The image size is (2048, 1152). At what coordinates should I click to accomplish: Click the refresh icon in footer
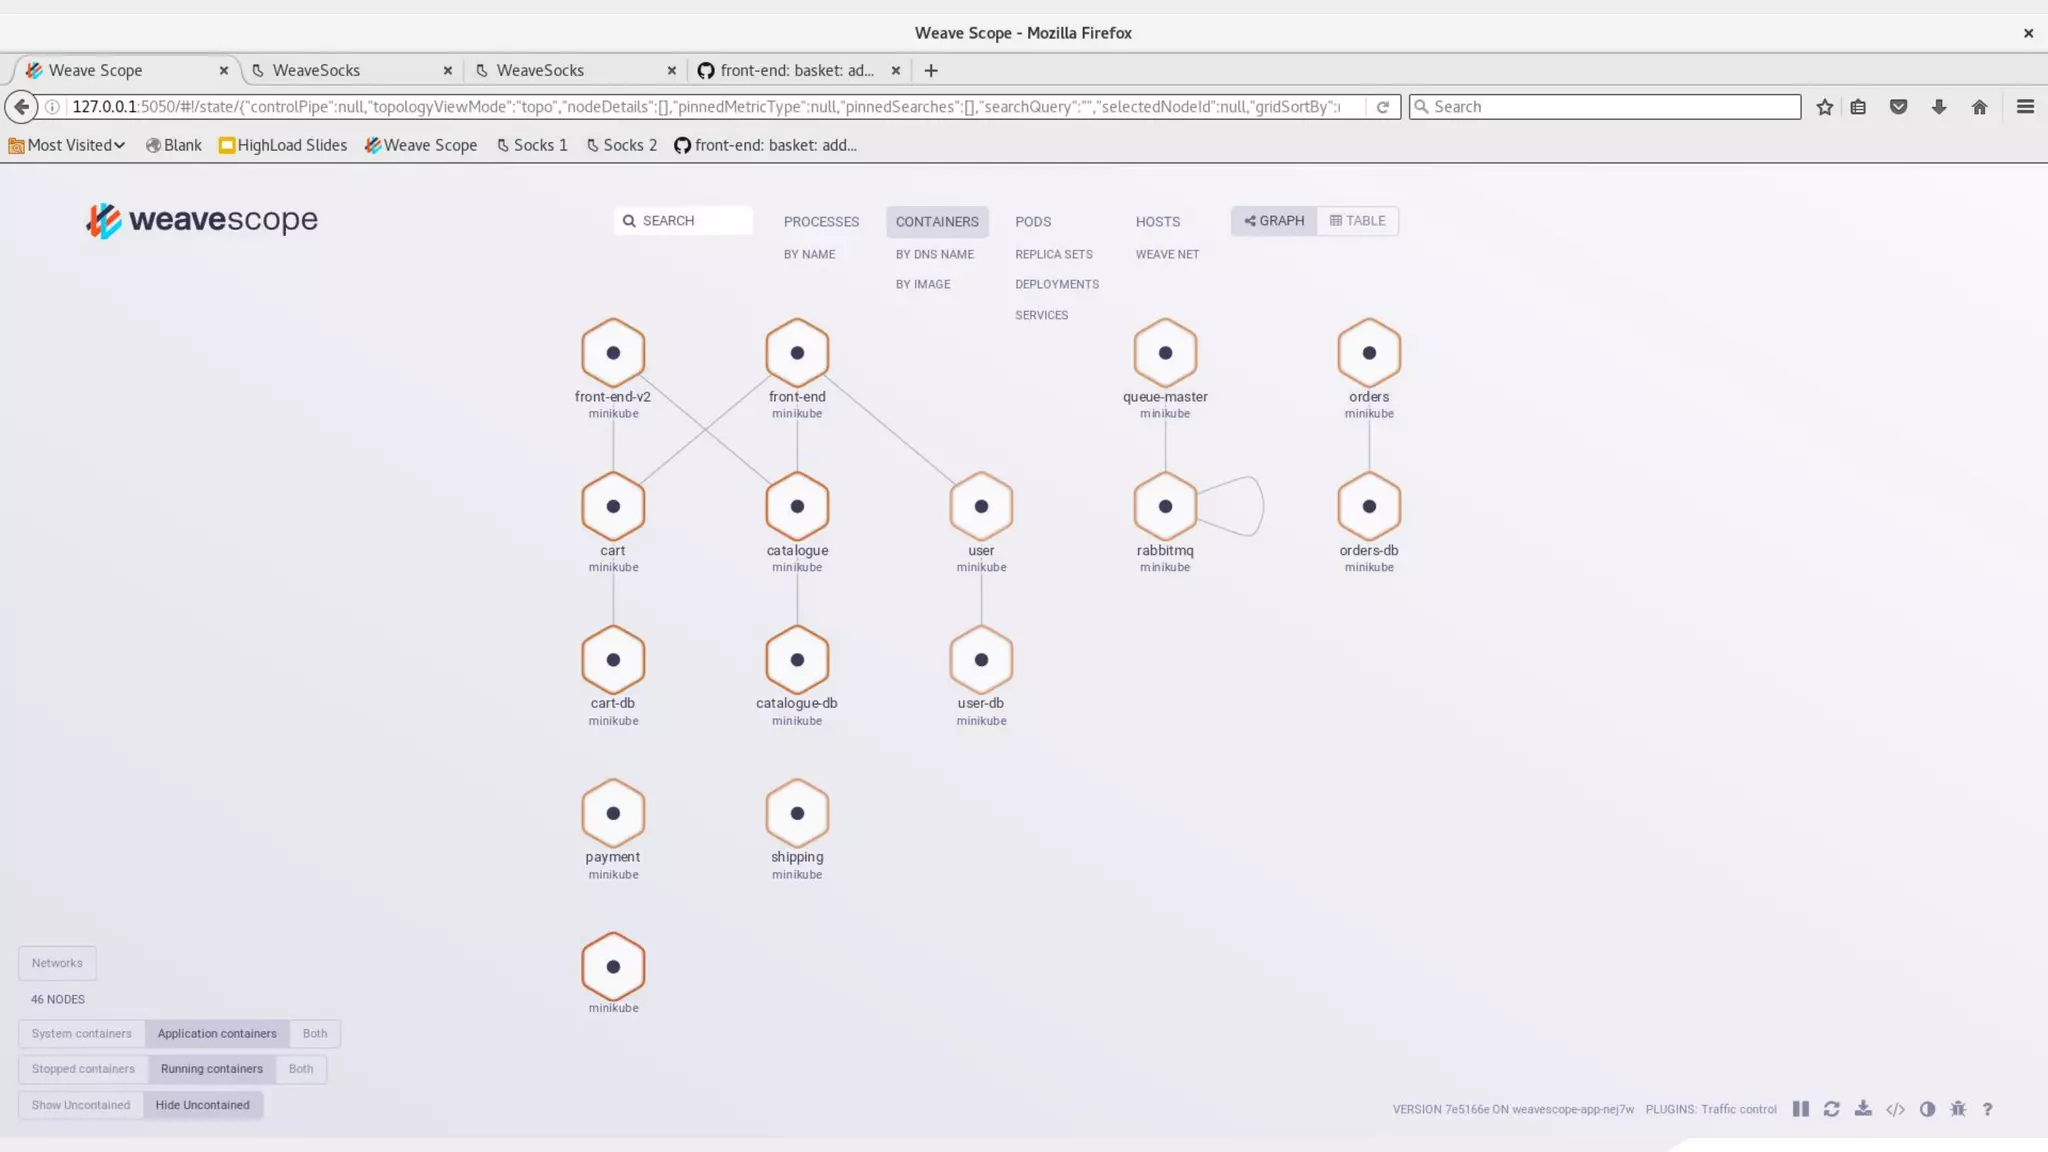[1831, 1109]
